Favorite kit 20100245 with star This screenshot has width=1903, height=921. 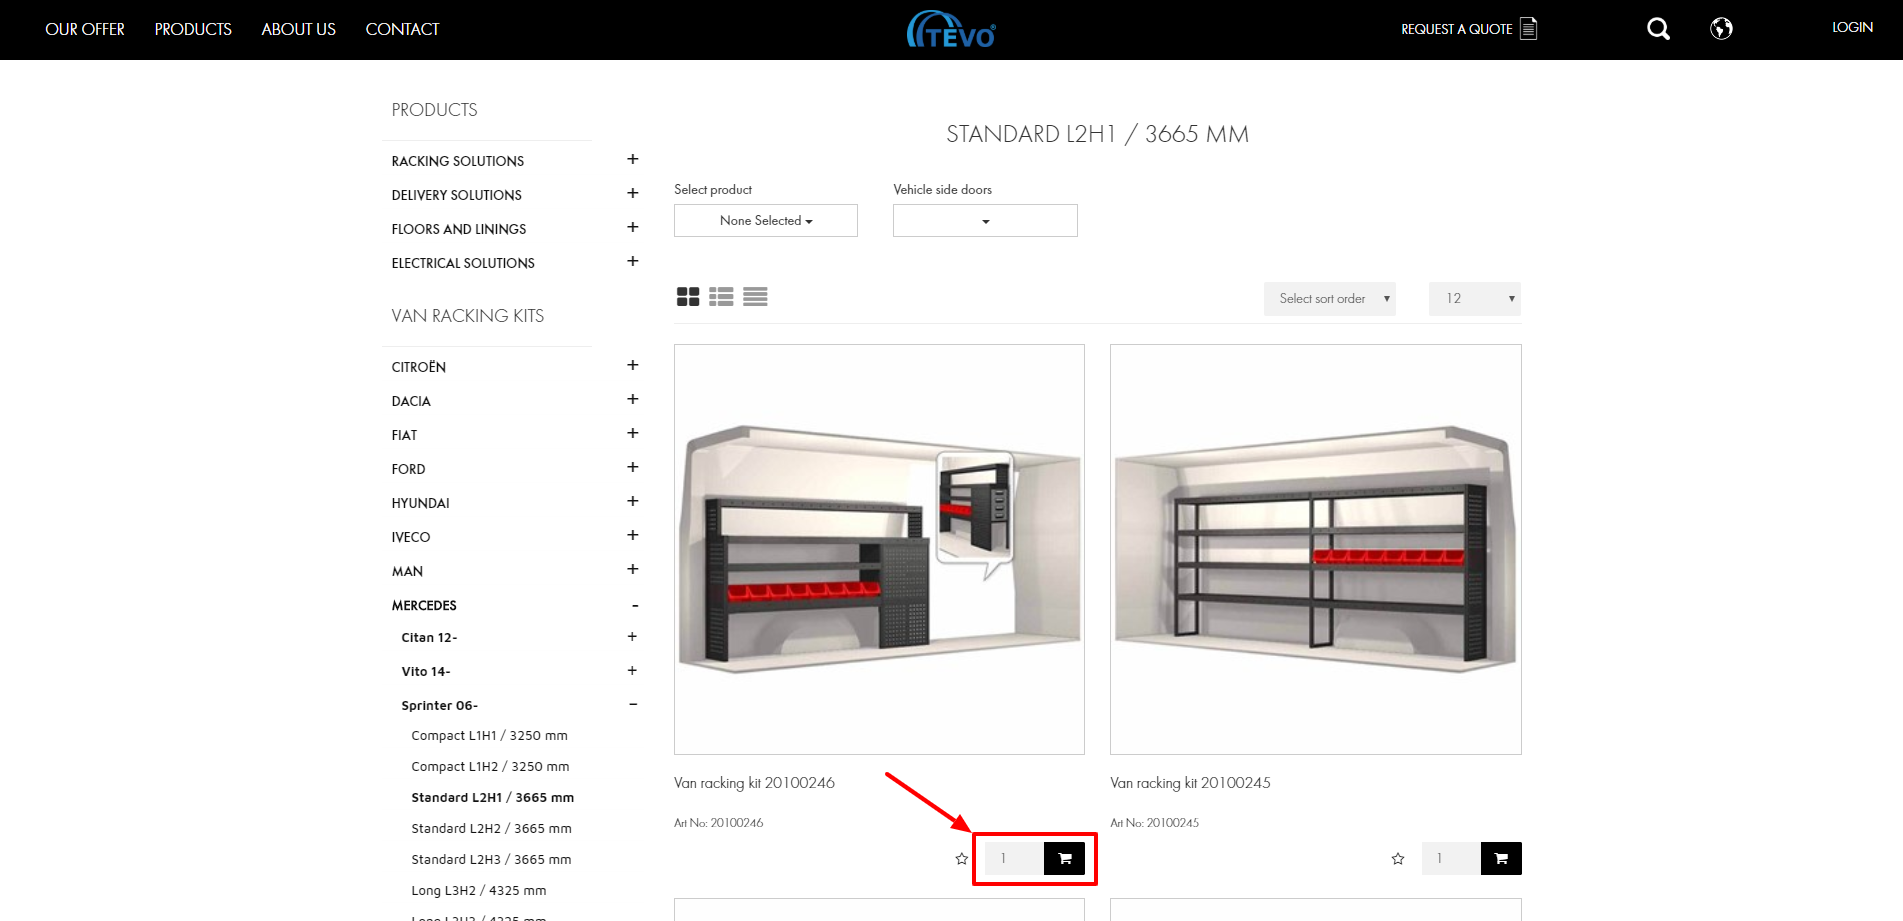point(1398,859)
